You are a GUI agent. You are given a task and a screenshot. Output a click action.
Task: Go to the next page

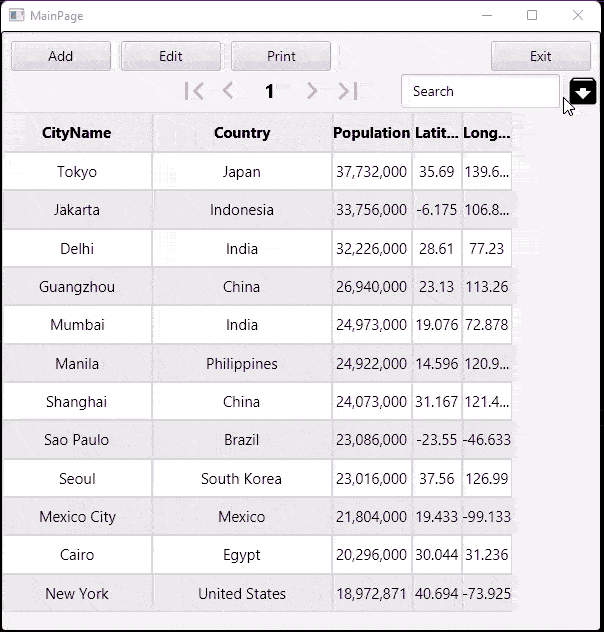click(x=311, y=91)
